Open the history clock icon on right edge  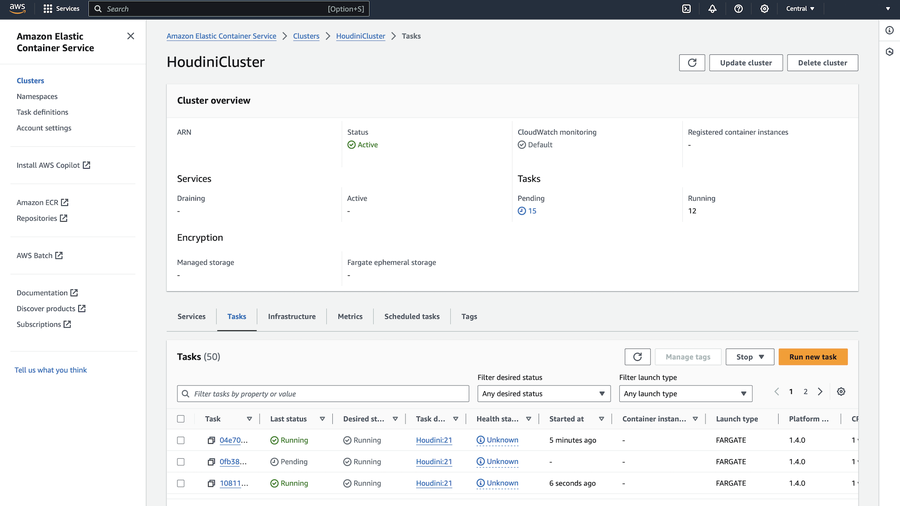click(x=889, y=52)
